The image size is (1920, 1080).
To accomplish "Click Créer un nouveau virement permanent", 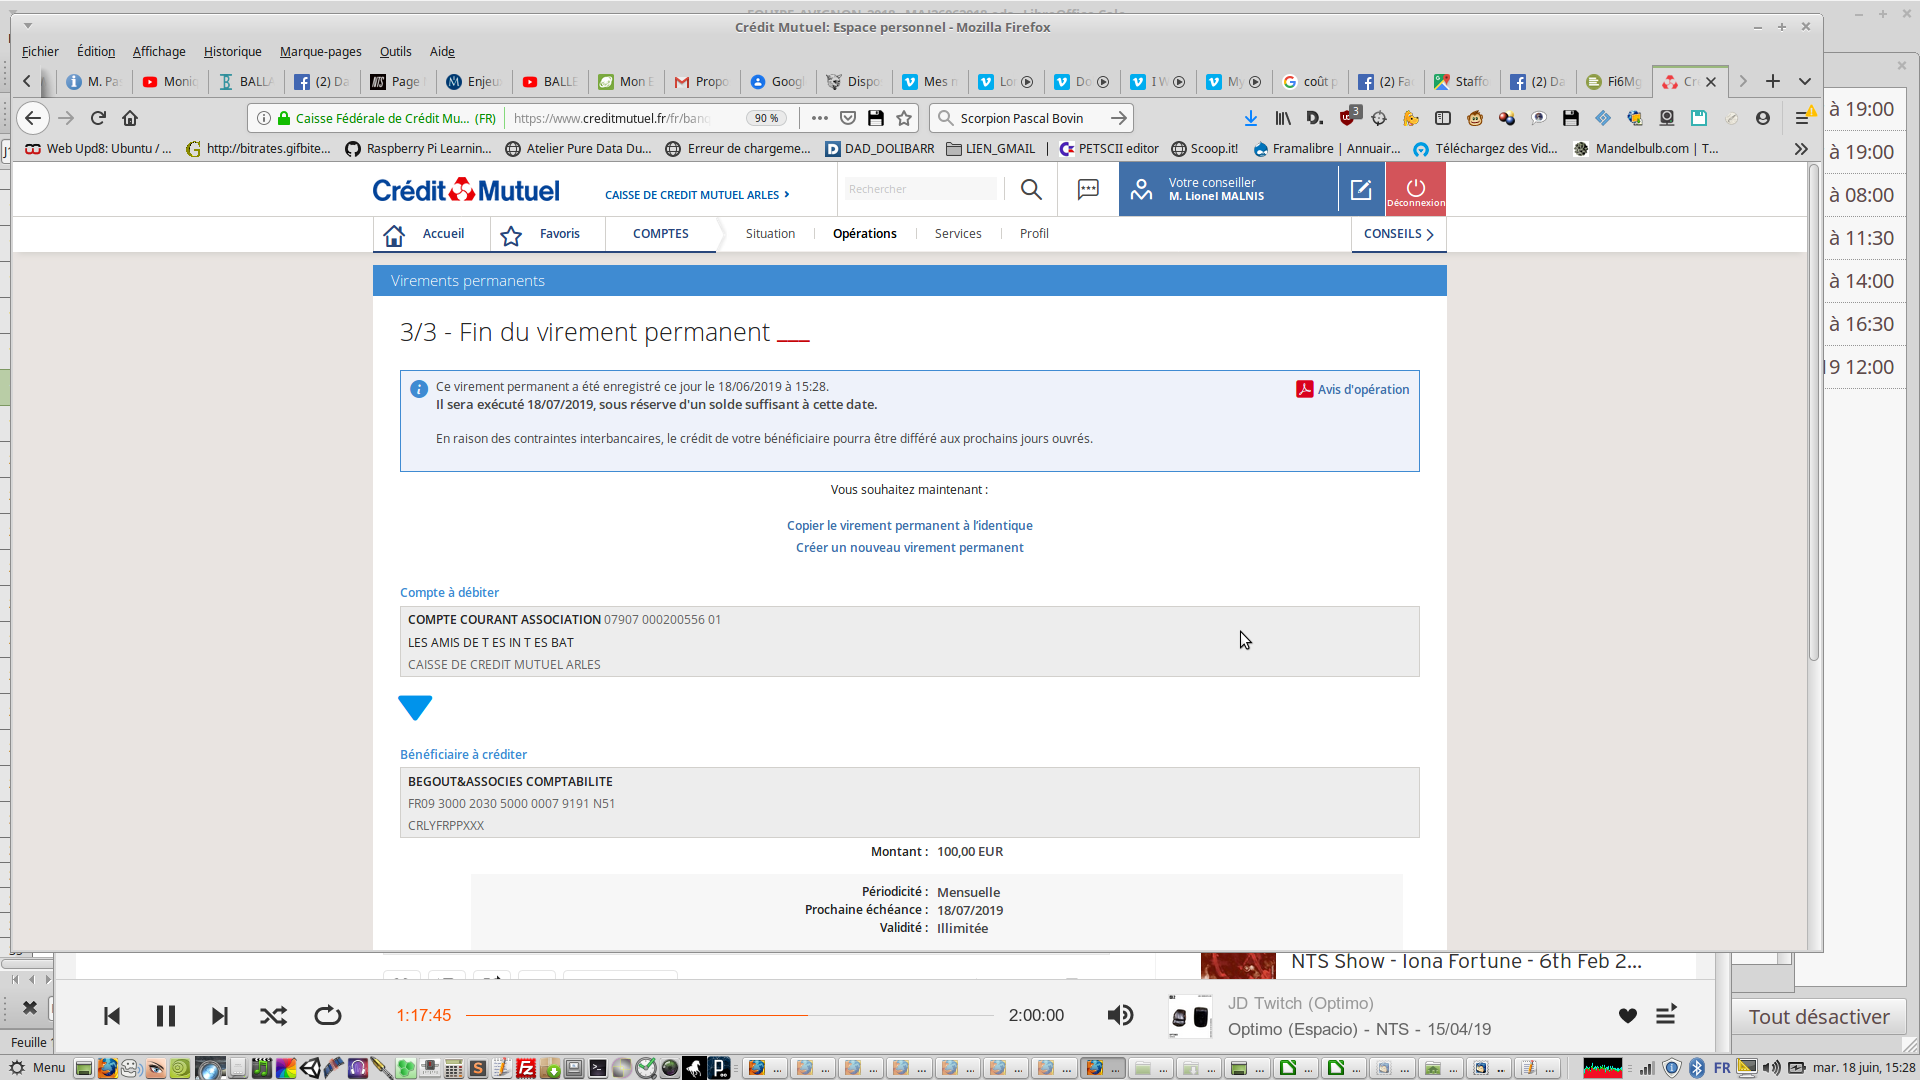I will [x=909, y=548].
